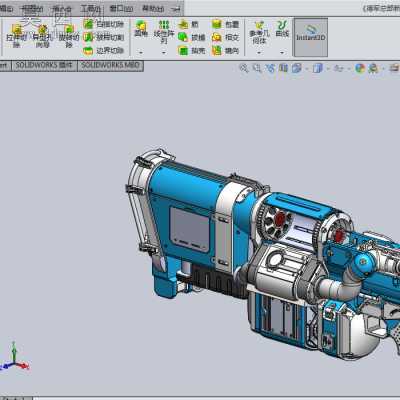Open the Curves (曲线) tool
The width and height of the screenshot is (400, 400).
click(x=282, y=28)
